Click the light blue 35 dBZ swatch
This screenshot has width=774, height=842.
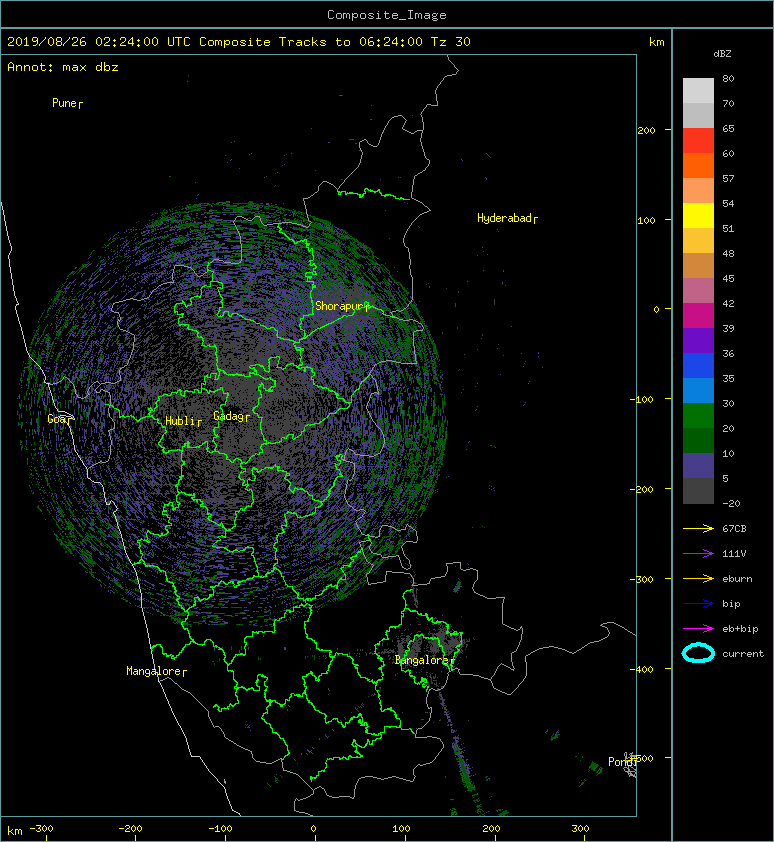698,390
